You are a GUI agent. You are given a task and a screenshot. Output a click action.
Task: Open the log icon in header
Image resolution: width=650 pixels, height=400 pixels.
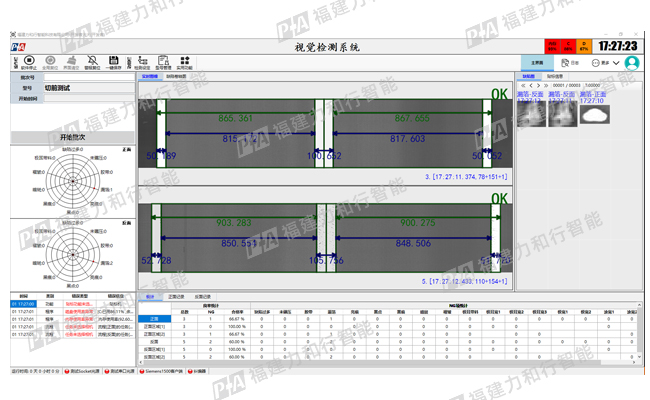click(x=566, y=63)
